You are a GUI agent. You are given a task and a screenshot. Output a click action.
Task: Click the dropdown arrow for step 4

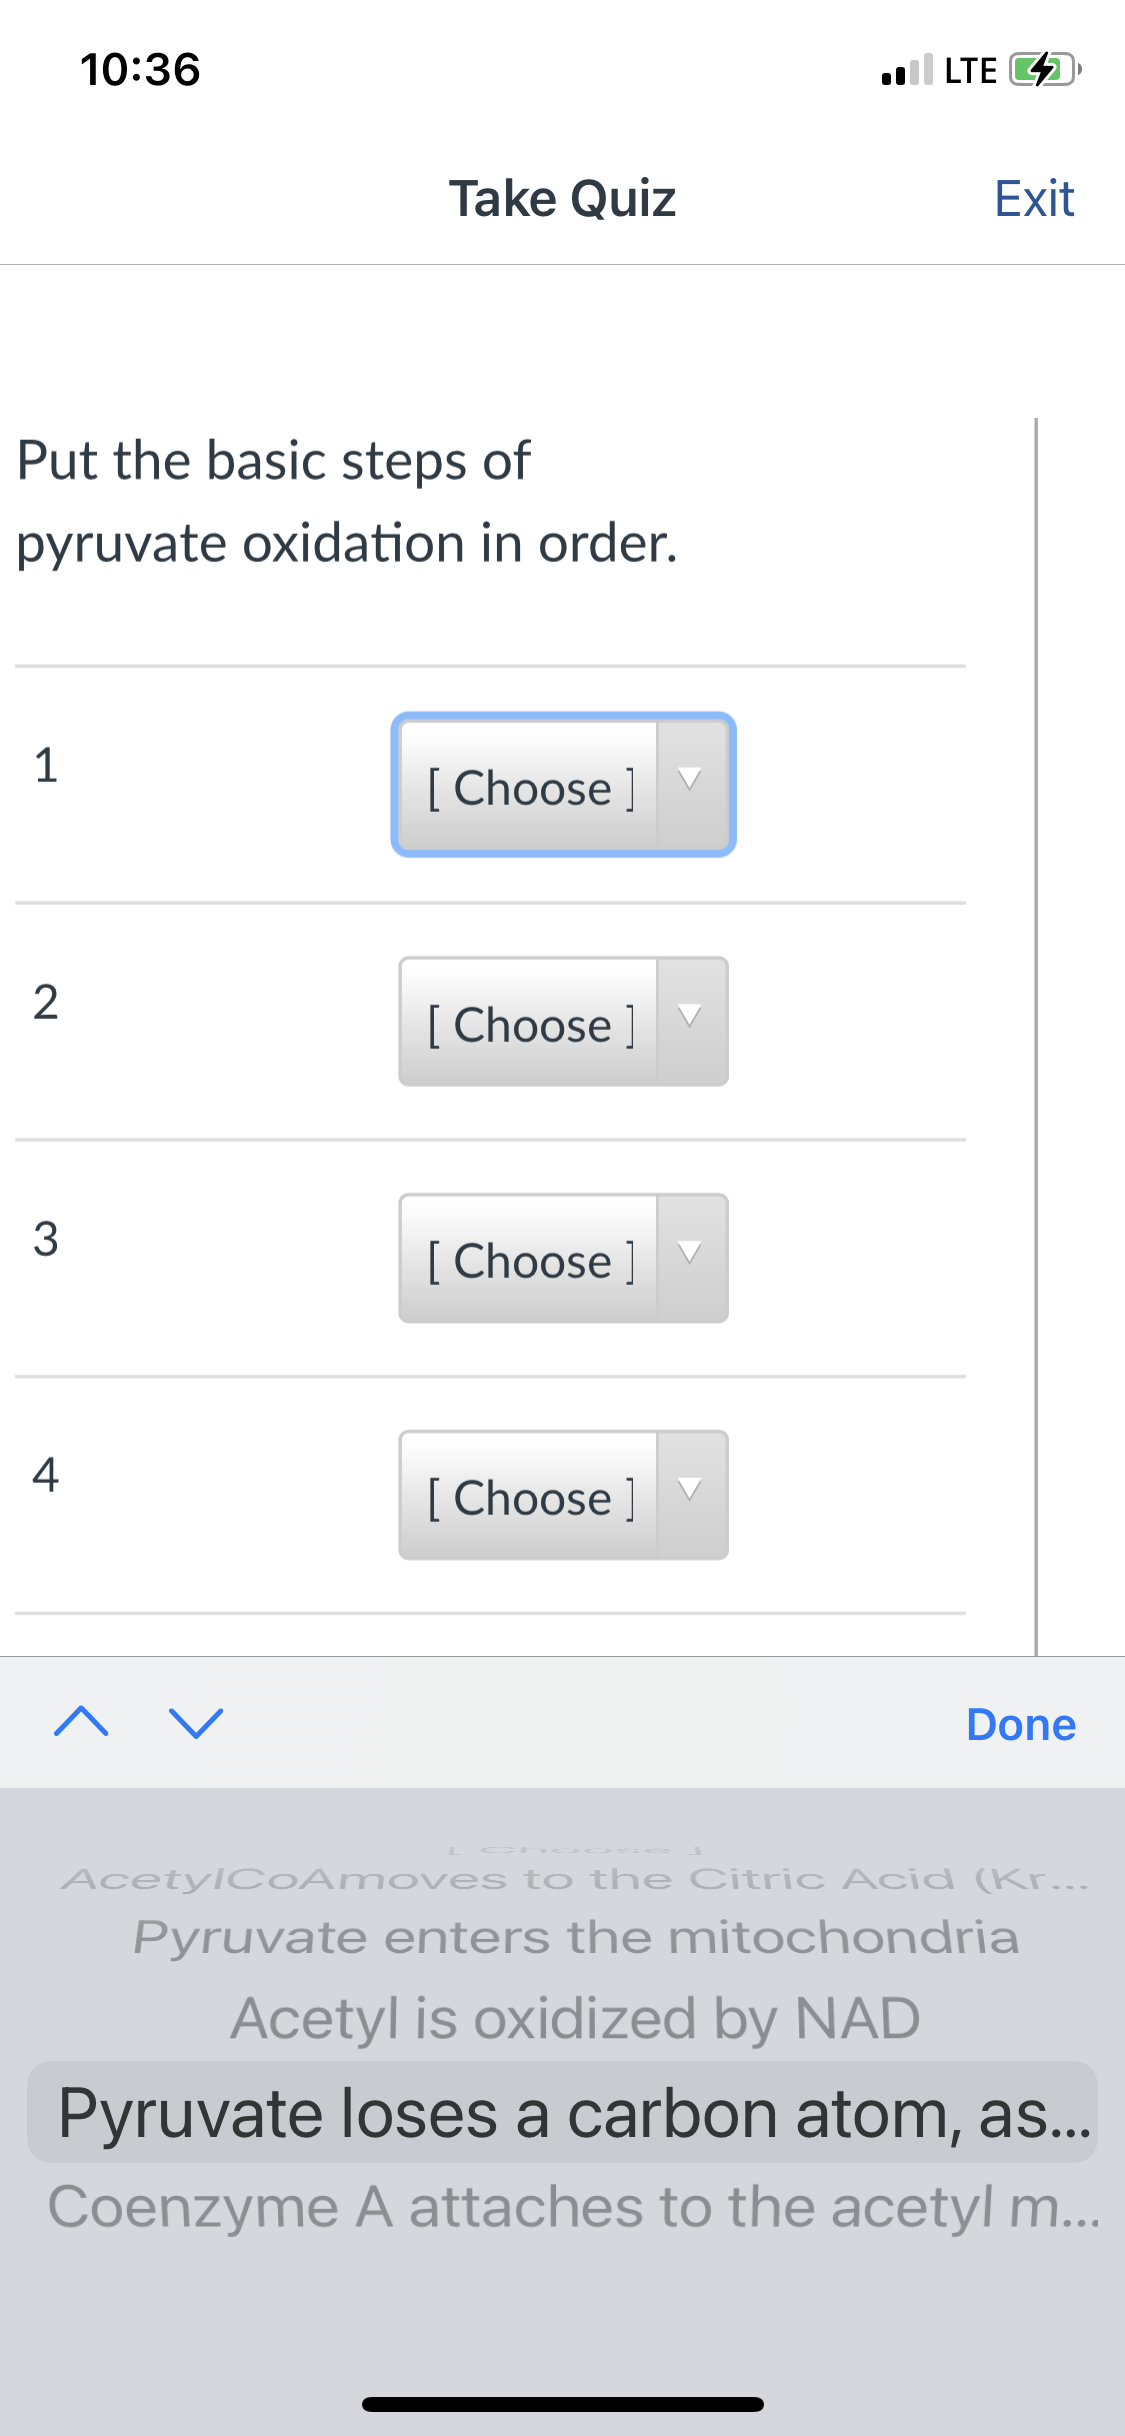(x=690, y=1494)
